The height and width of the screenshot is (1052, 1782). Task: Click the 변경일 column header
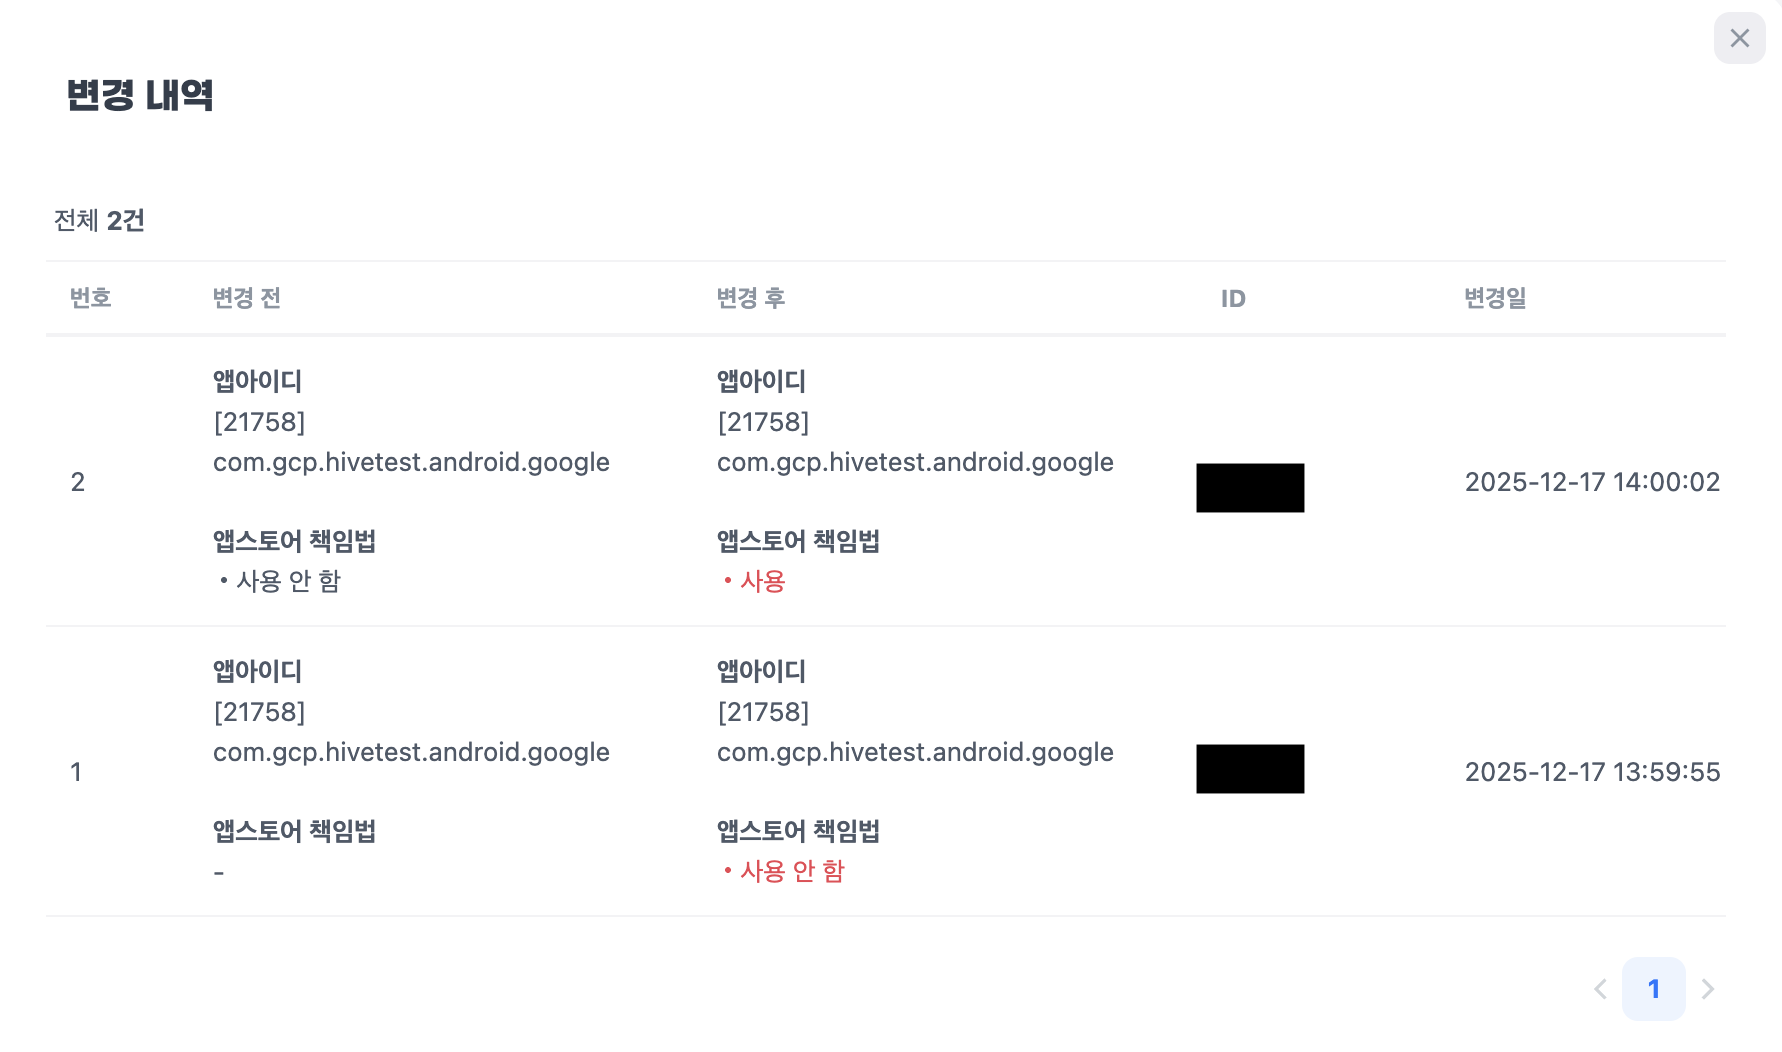coord(1494,298)
